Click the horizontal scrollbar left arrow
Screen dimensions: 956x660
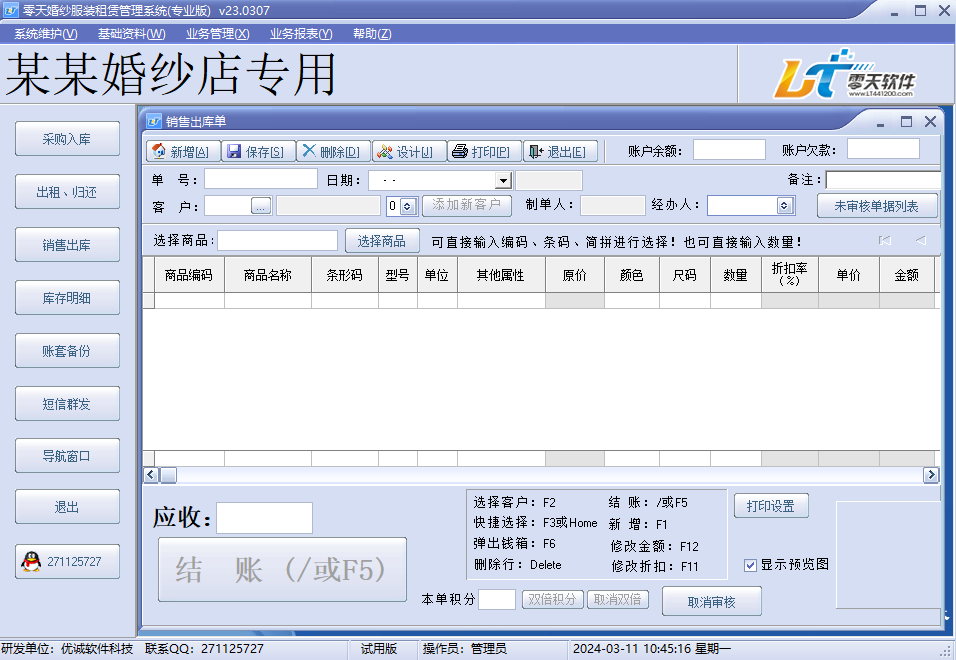coord(151,475)
